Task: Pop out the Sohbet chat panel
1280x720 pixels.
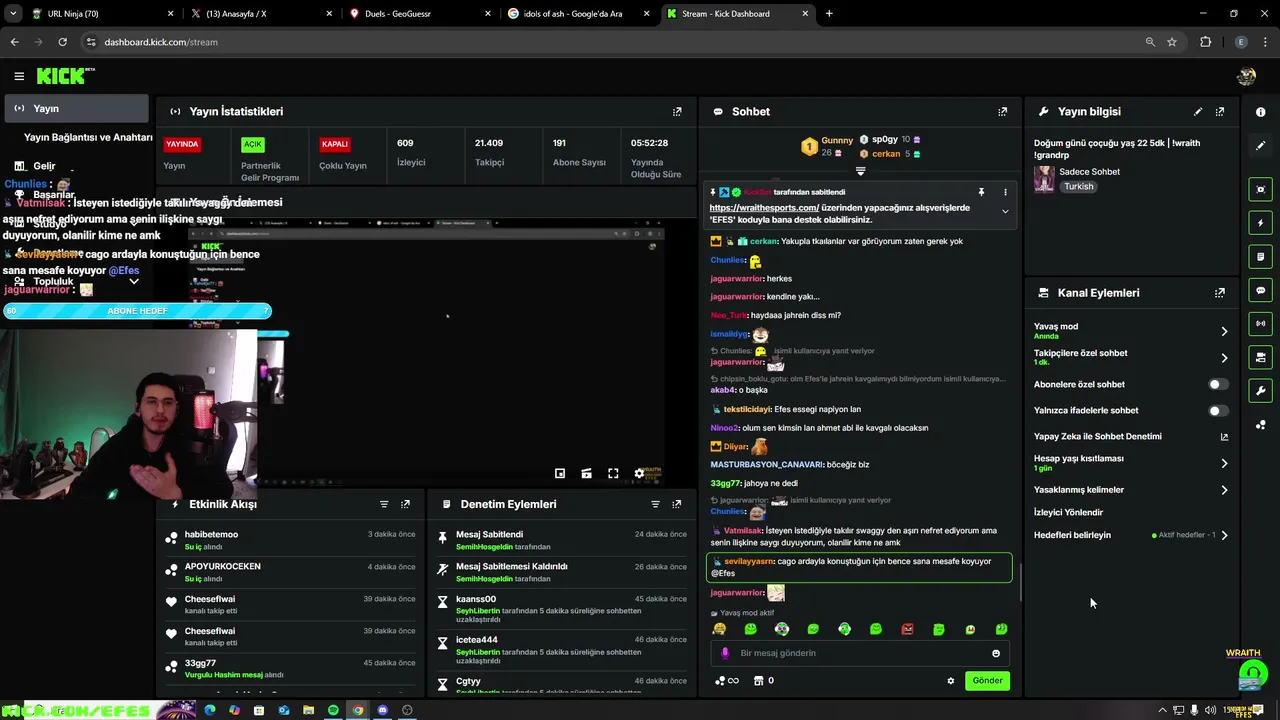Action: point(1003,112)
